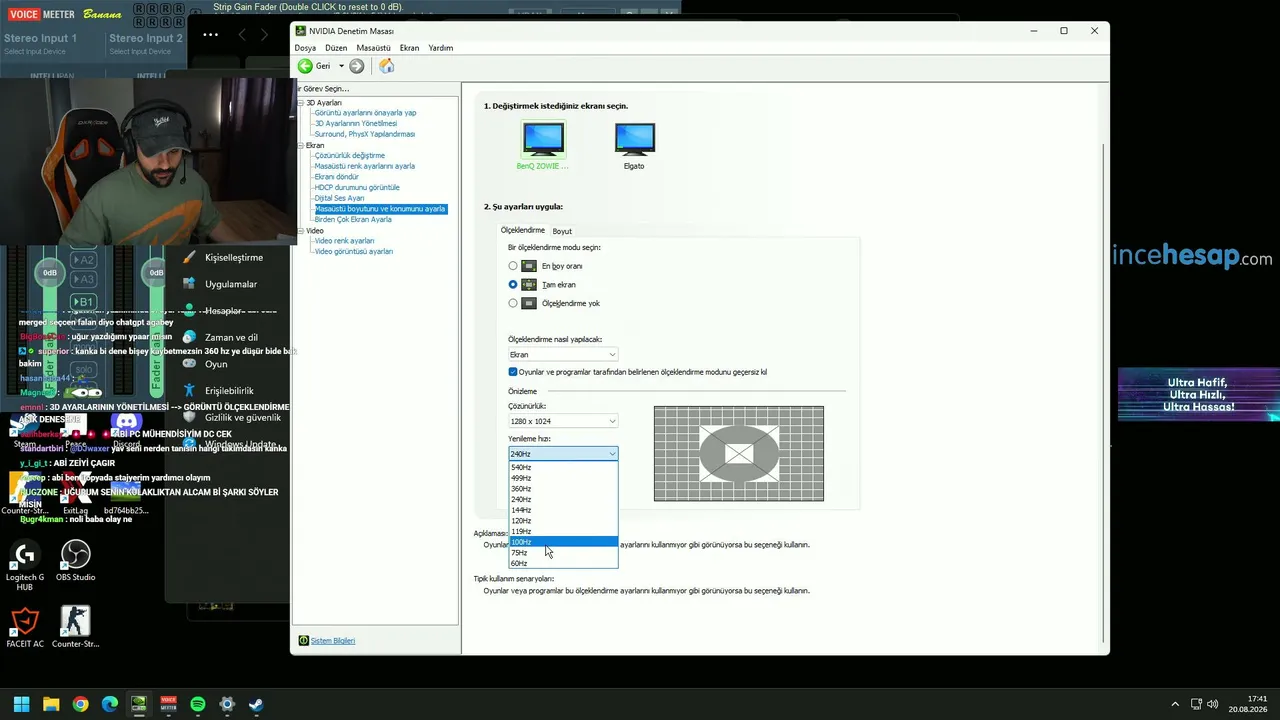Choose 360Hz from the refresh rate list
Viewport: 1280px width, 720px height.
[x=563, y=489]
